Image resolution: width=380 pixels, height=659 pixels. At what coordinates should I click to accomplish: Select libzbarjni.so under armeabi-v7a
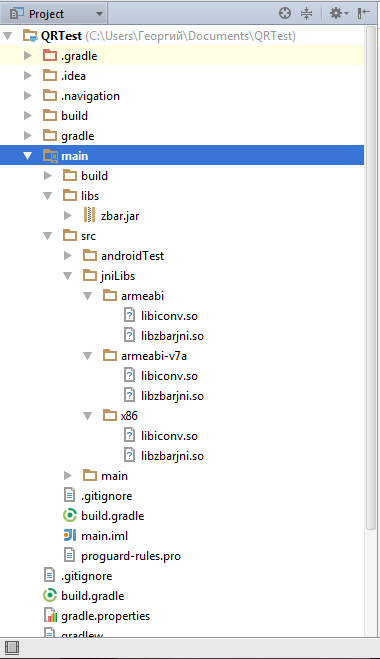click(172, 396)
